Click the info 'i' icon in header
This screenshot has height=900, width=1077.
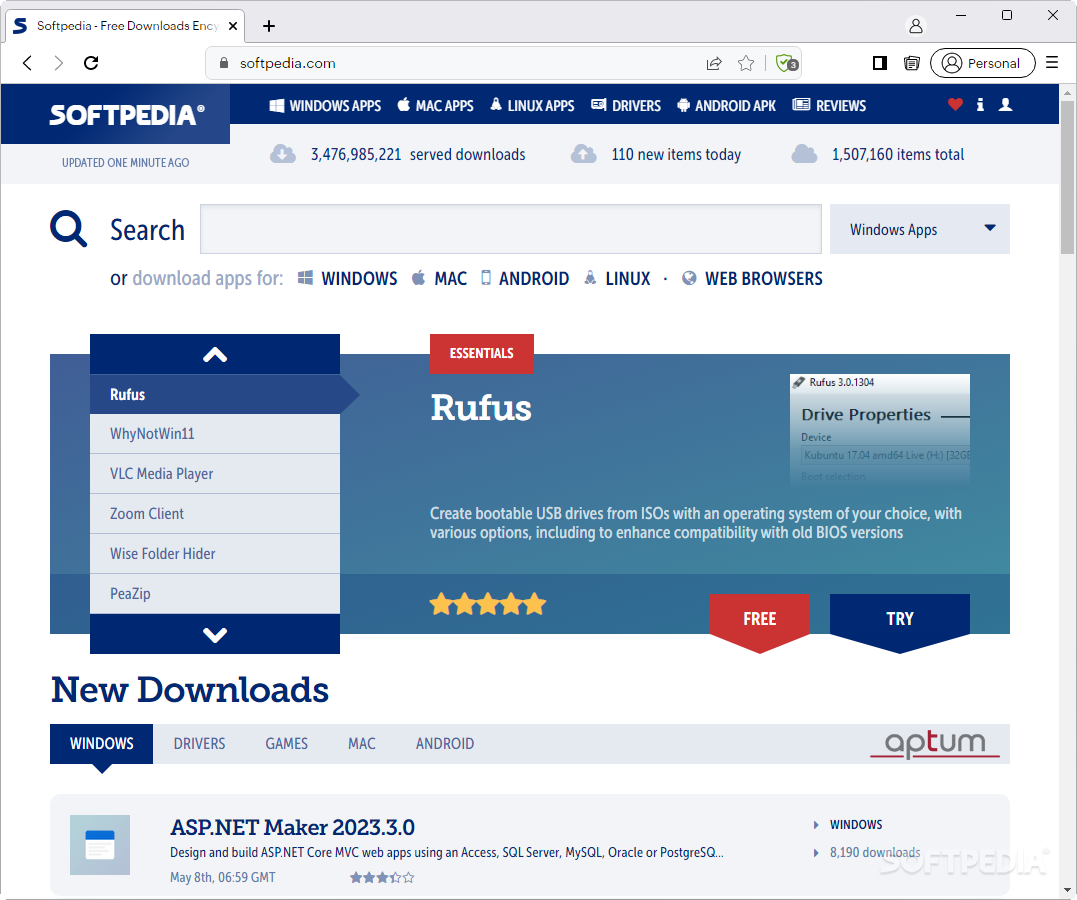click(980, 104)
